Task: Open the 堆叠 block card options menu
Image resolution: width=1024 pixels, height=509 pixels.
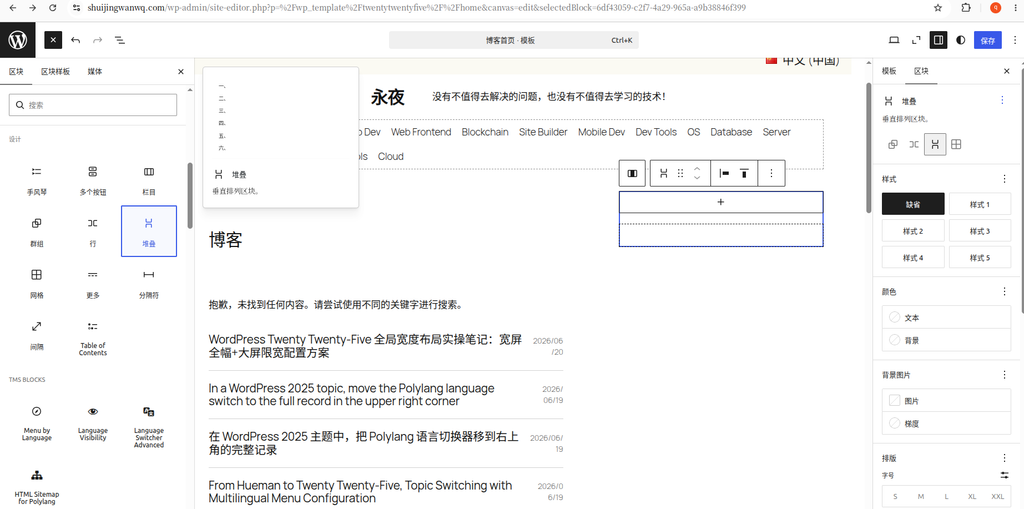Action: coord(1002,100)
